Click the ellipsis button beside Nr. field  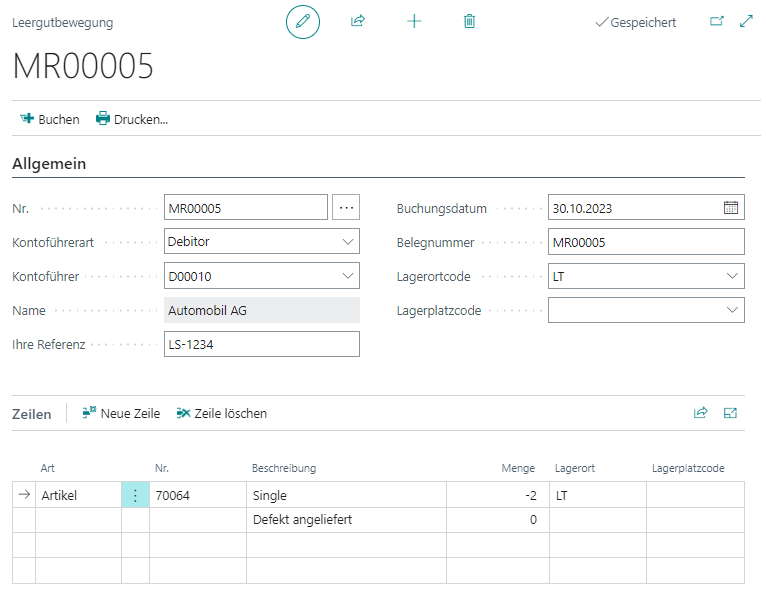(346, 208)
